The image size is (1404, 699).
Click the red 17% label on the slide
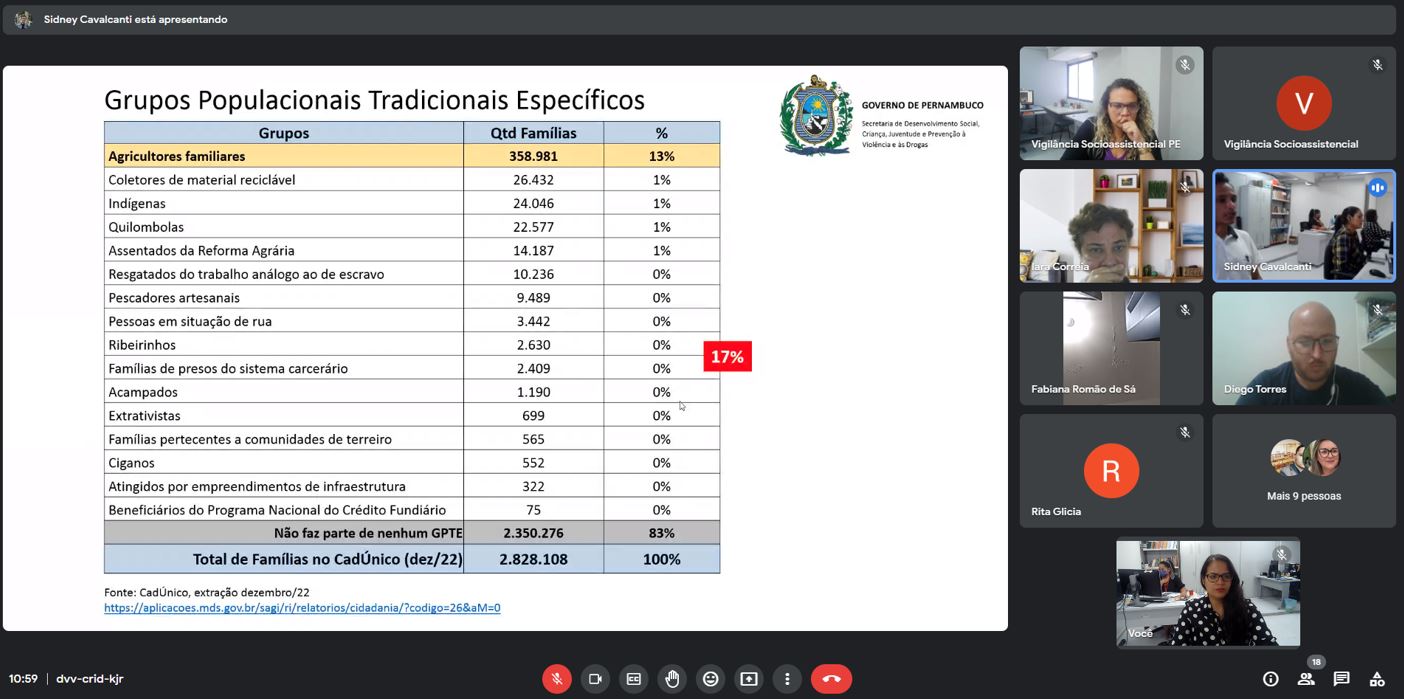[727, 357]
